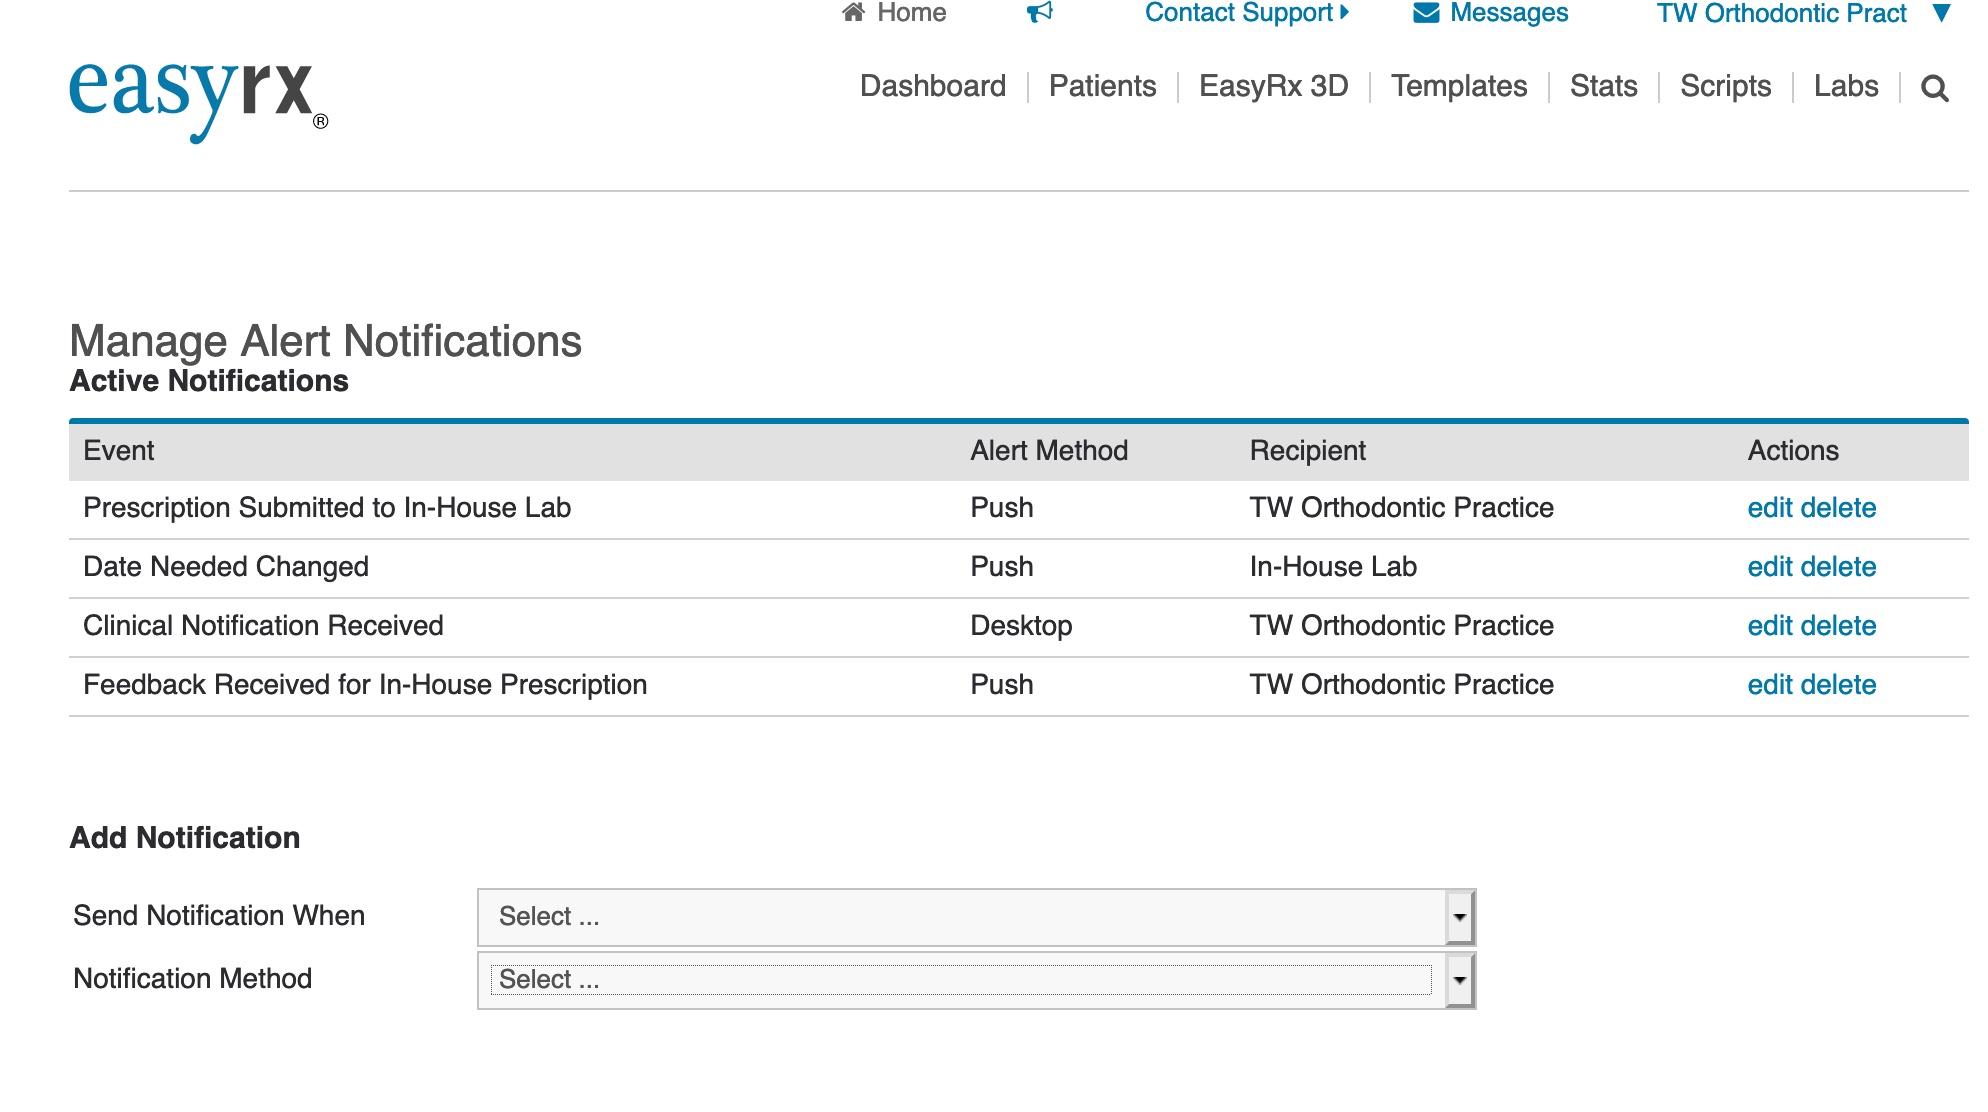Click the easyrx logo

(198, 98)
